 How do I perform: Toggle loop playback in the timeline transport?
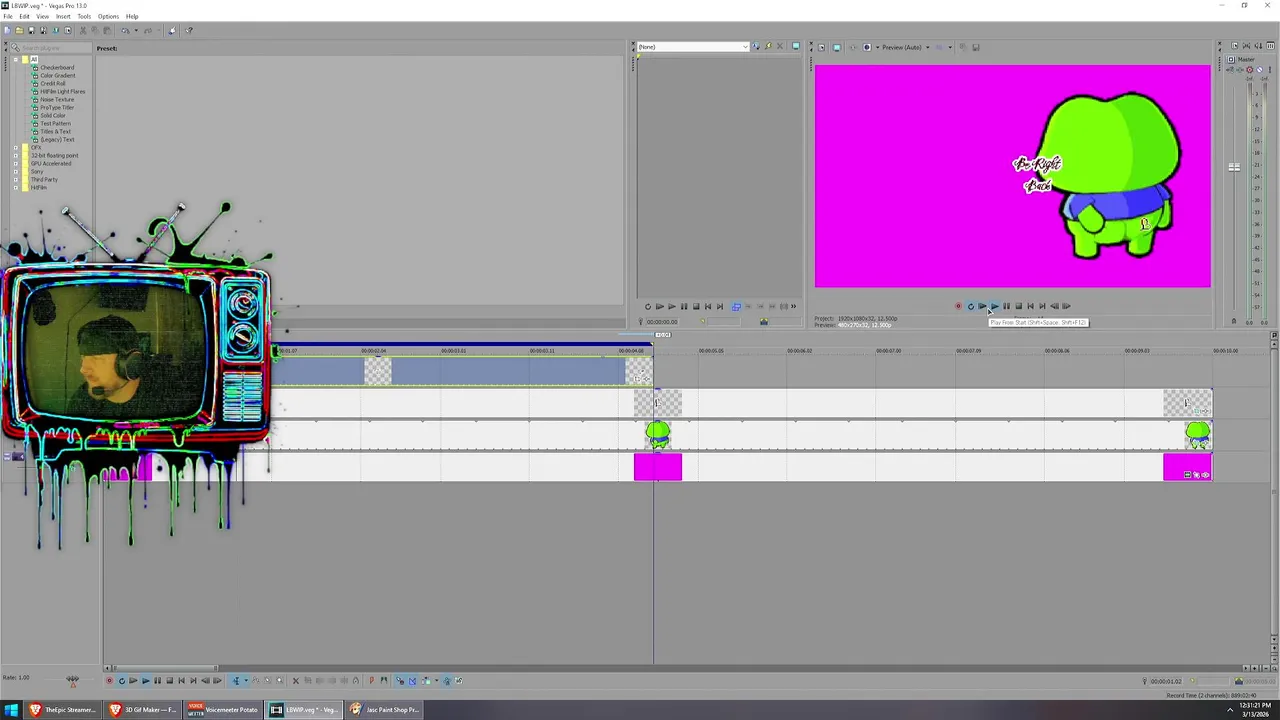point(122,681)
